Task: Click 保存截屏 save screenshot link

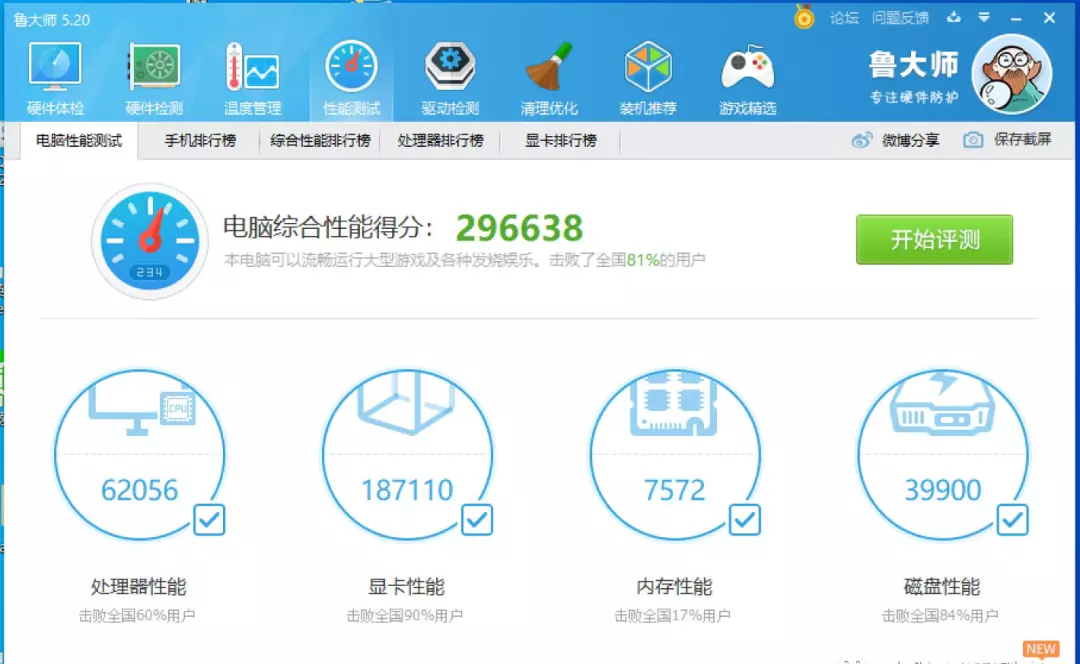Action: tap(1022, 140)
